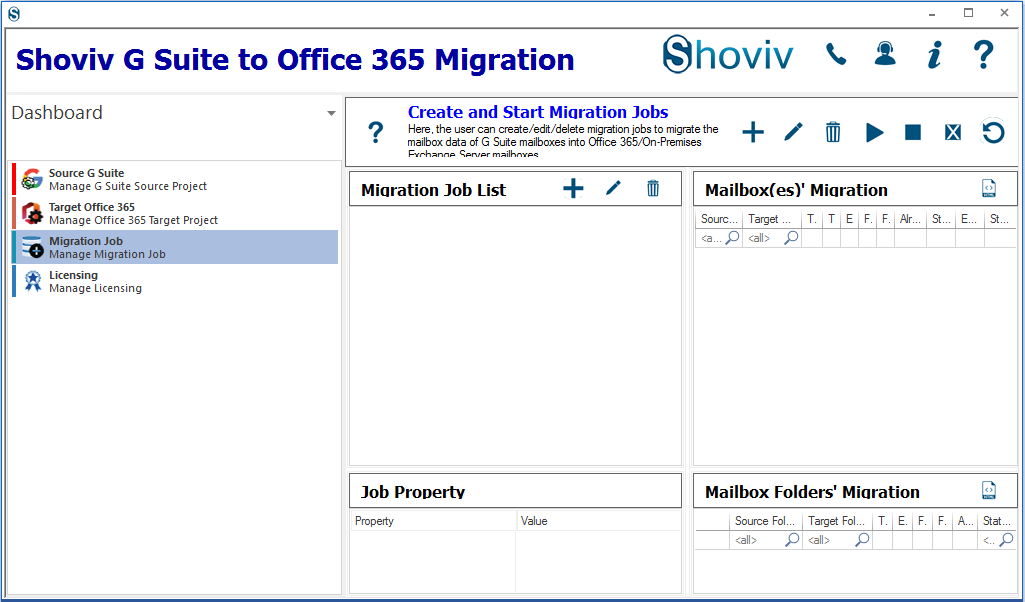
Task: Edit migration job using top toolbar pencil
Action: pyautogui.click(x=793, y=132)
